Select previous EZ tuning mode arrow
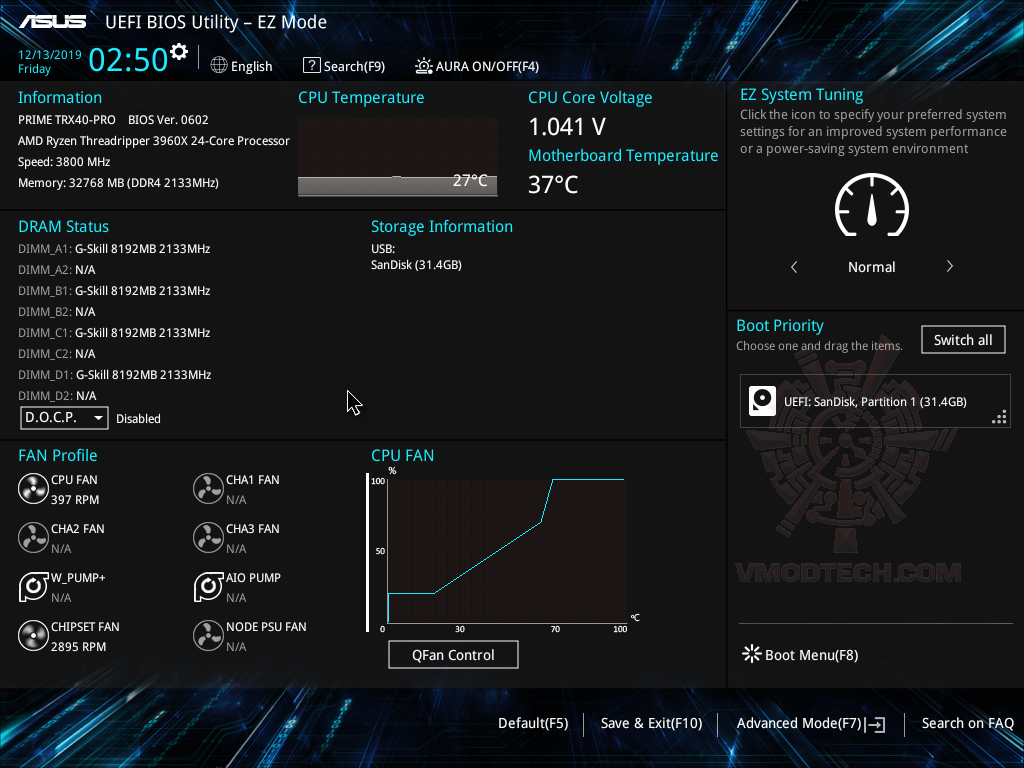This screenshot has height=768, width=1024. [794, 266]
